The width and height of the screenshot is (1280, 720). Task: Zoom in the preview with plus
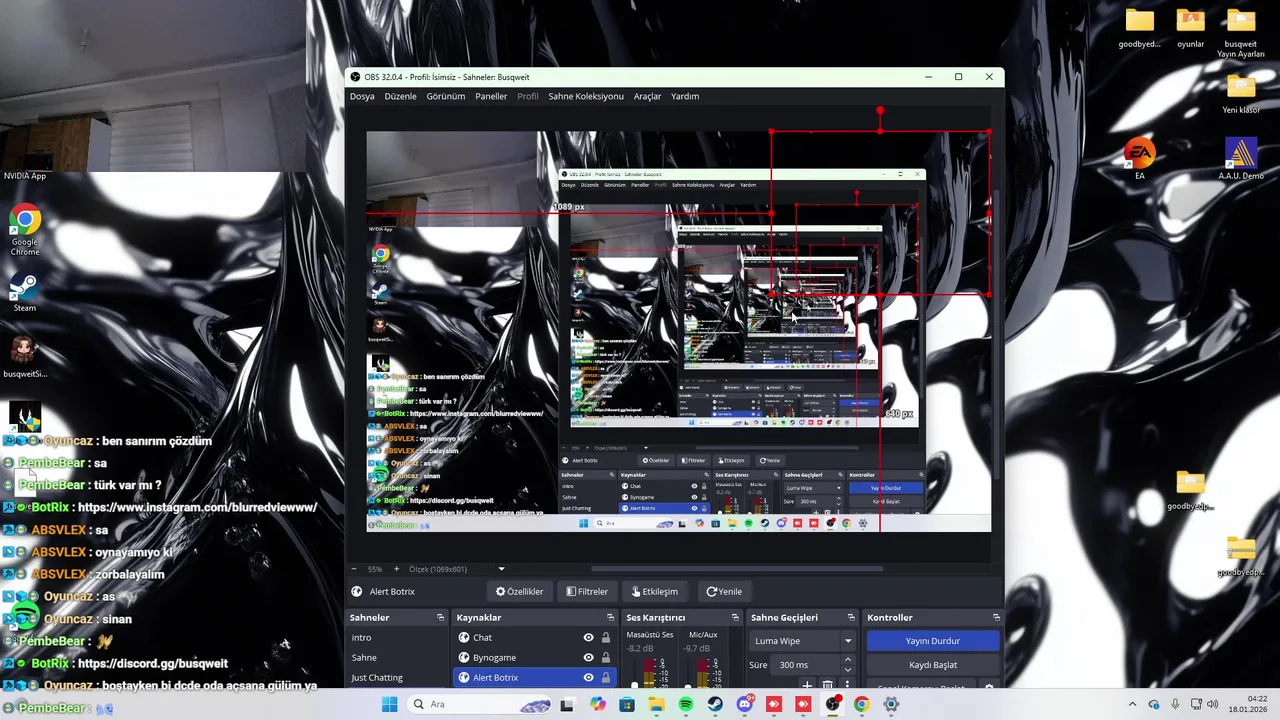coord(396,569)
